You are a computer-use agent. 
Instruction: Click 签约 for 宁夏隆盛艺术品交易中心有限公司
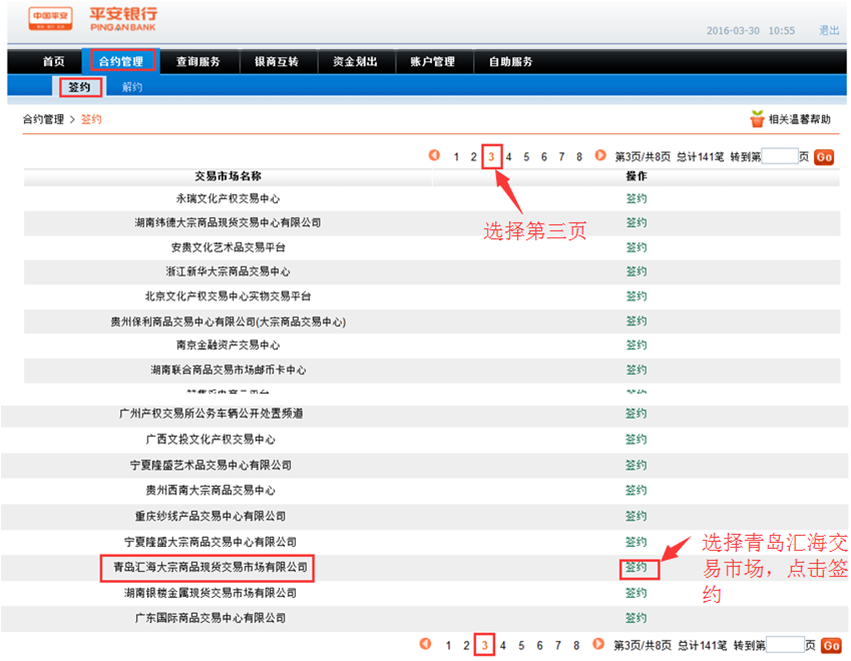coord(636,465)
